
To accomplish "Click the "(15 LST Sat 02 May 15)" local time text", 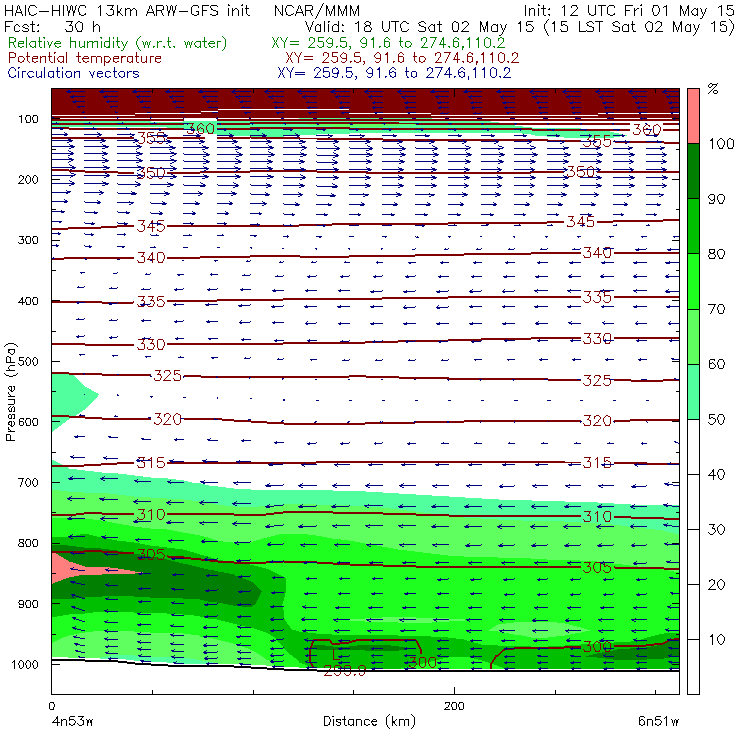I will pos(639,27).
